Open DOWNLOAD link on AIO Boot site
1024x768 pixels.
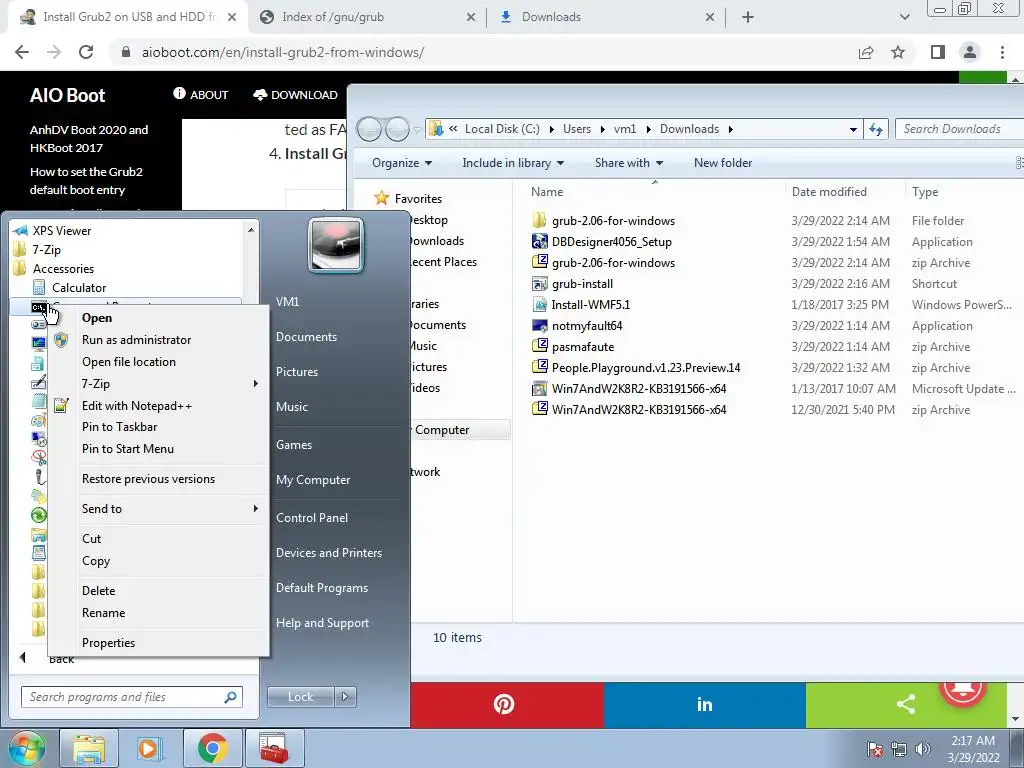(295, 95)
